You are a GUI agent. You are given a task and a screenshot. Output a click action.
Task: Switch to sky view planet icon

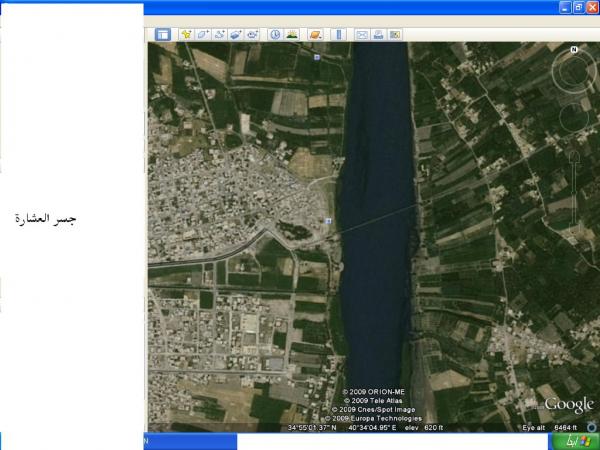pos(314,34)
